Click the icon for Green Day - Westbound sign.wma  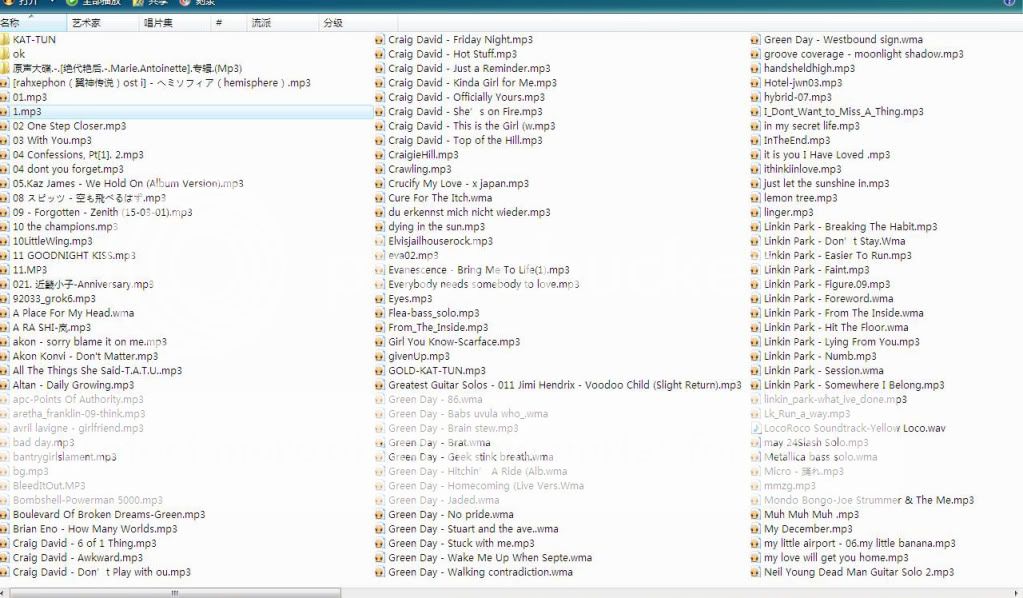coord(756,40)
